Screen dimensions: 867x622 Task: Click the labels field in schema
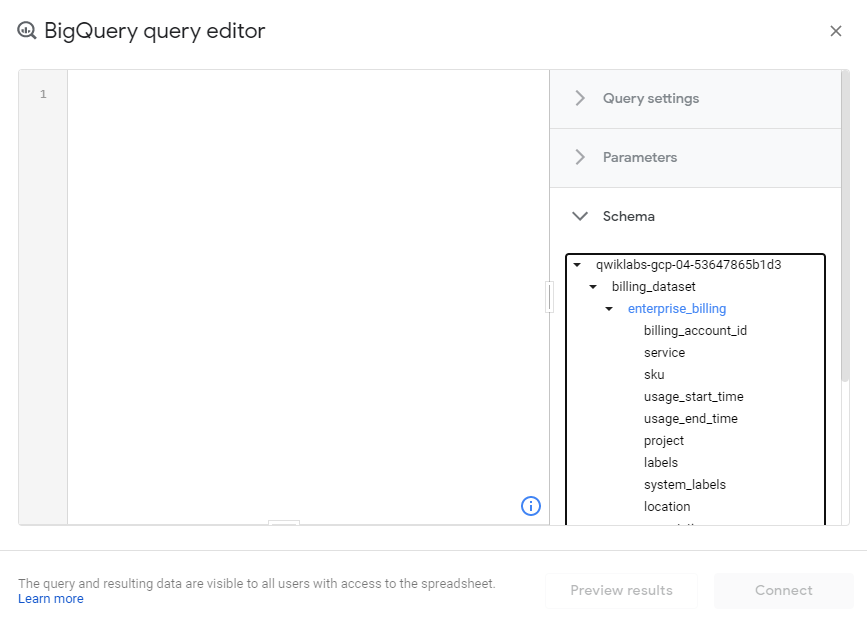pyautogui.click(x=661, y=462)
